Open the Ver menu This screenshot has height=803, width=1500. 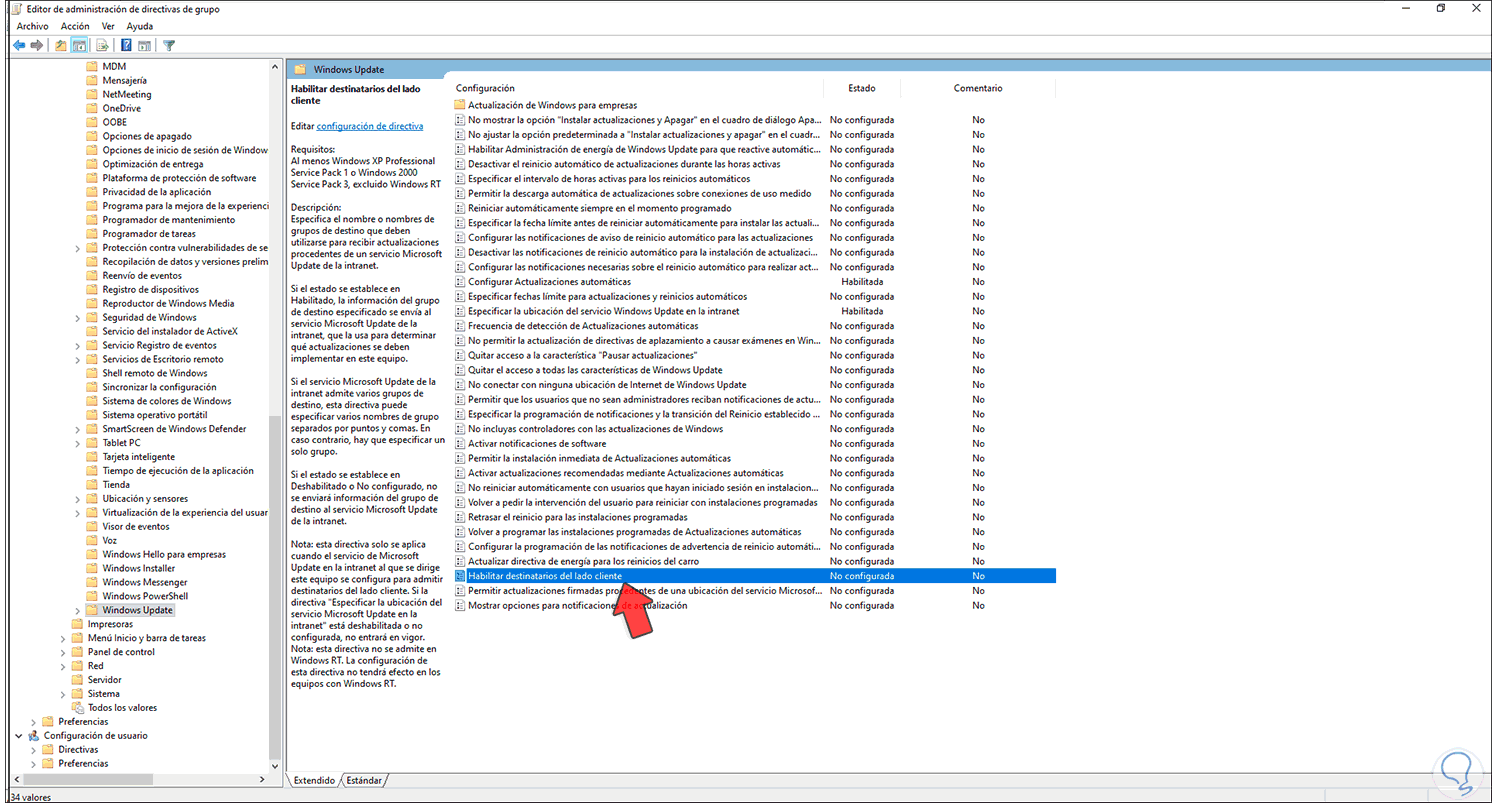click(108, 26)
